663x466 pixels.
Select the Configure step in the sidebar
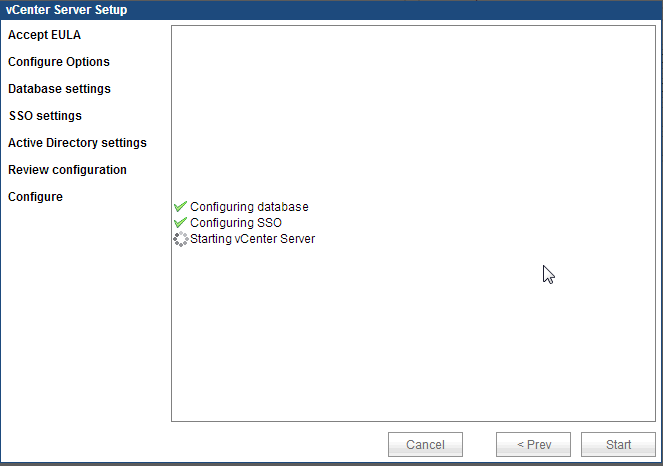pyautogui.click(x=35, y=197)
